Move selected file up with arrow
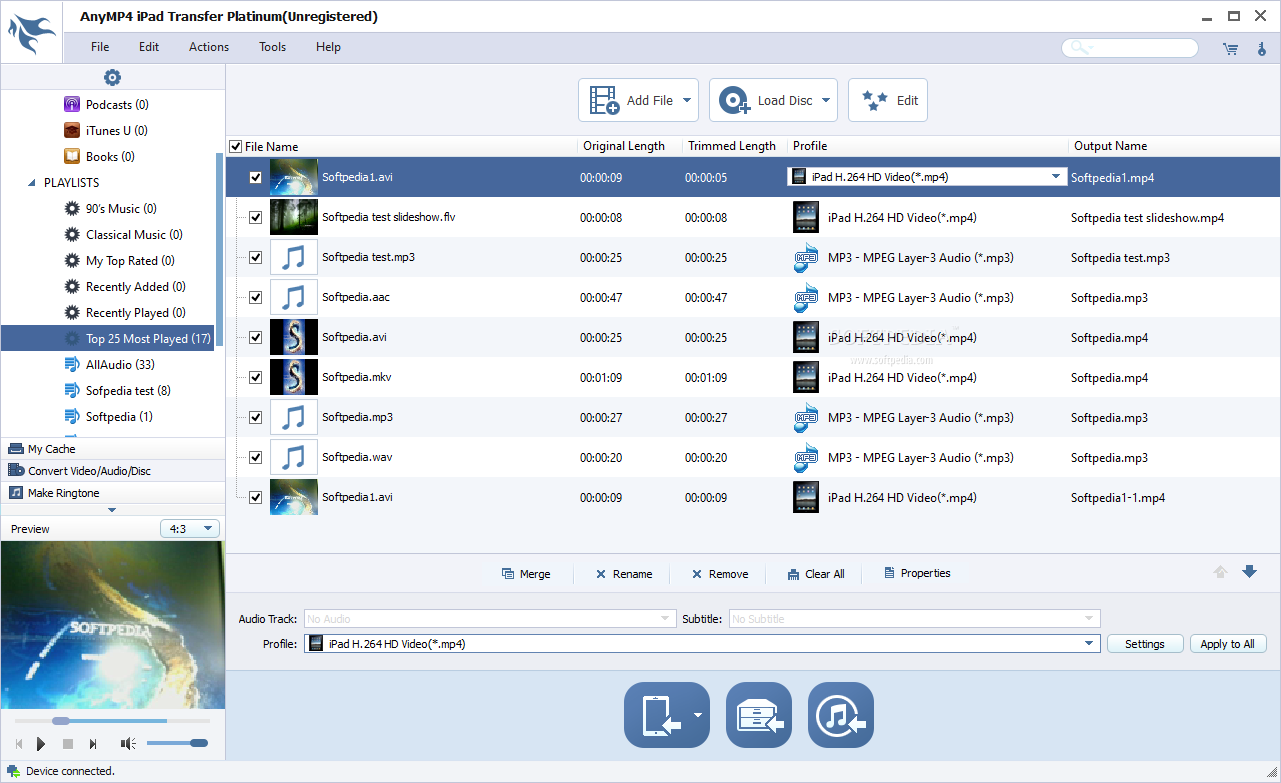1281x783 pixels. pyautogui.click(x=1220, y=572)
